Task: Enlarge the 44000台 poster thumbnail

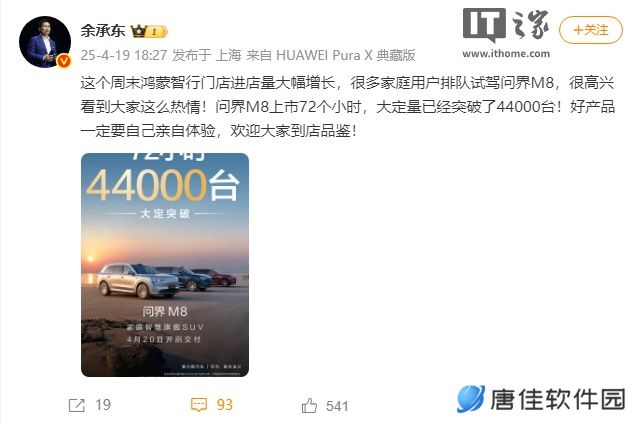Action: point(165,265)
